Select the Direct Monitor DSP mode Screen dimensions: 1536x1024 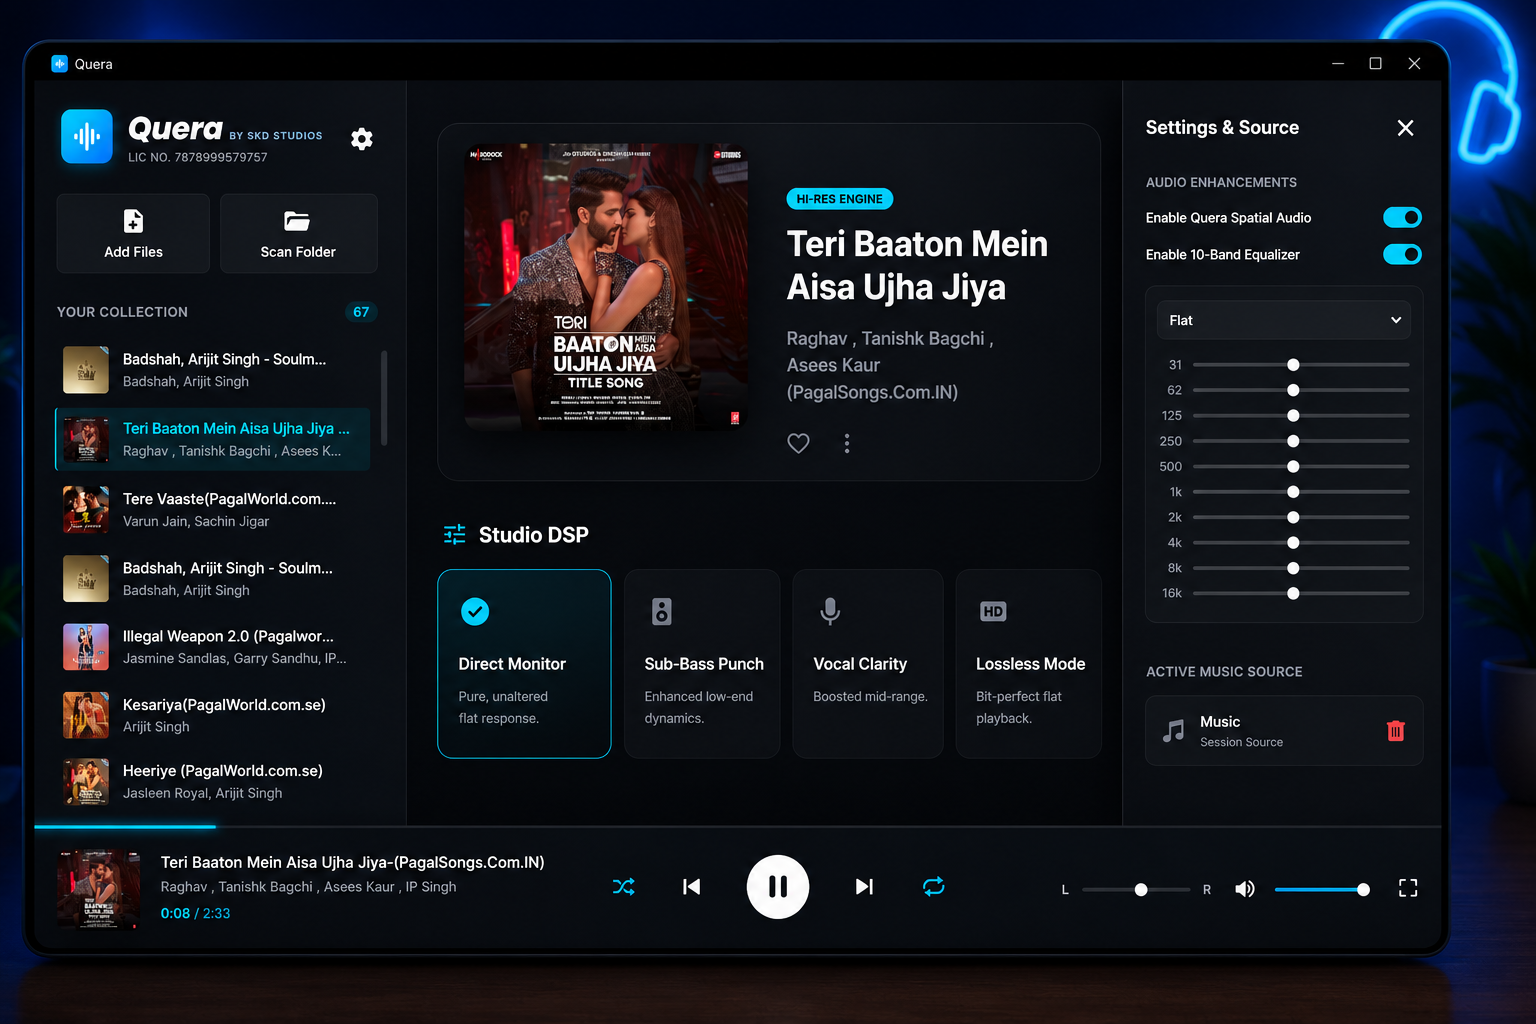tap(524, 664)
